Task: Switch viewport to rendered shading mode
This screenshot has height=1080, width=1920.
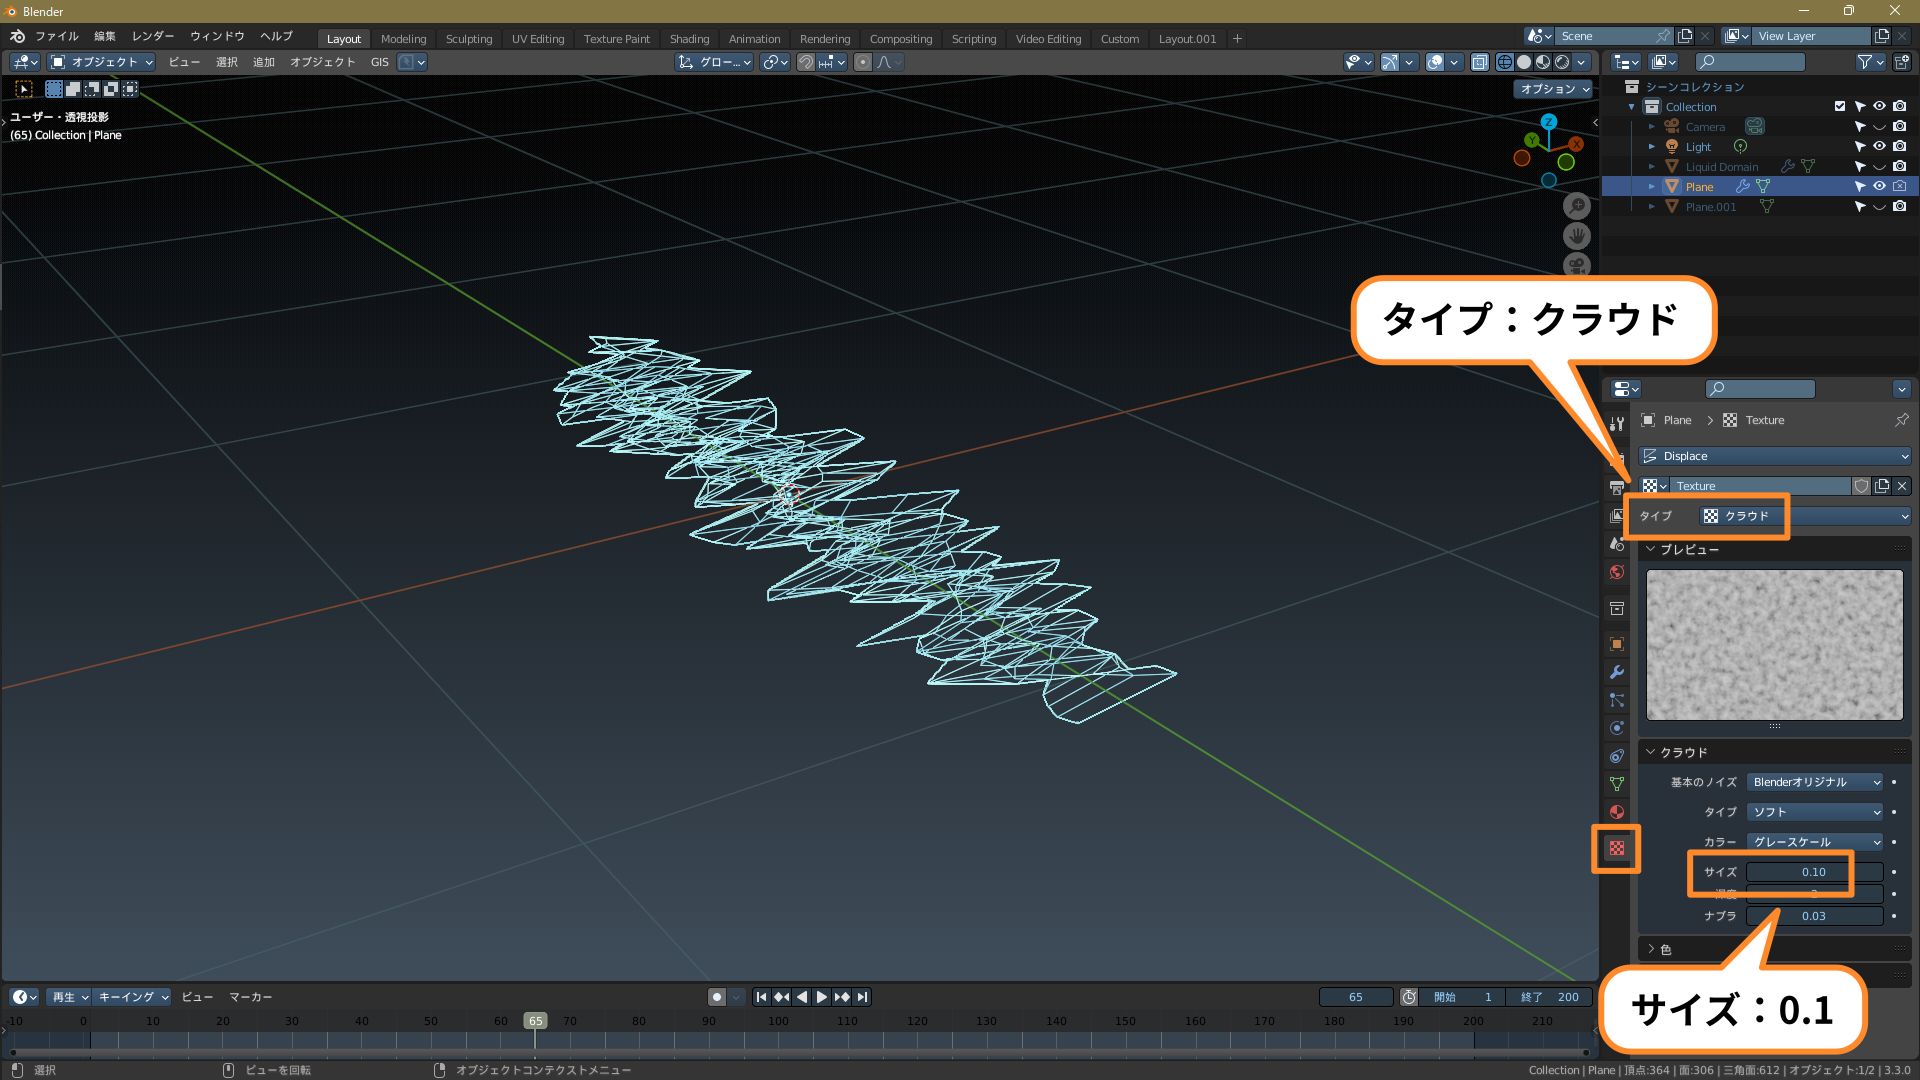Action: (1562, 62)
